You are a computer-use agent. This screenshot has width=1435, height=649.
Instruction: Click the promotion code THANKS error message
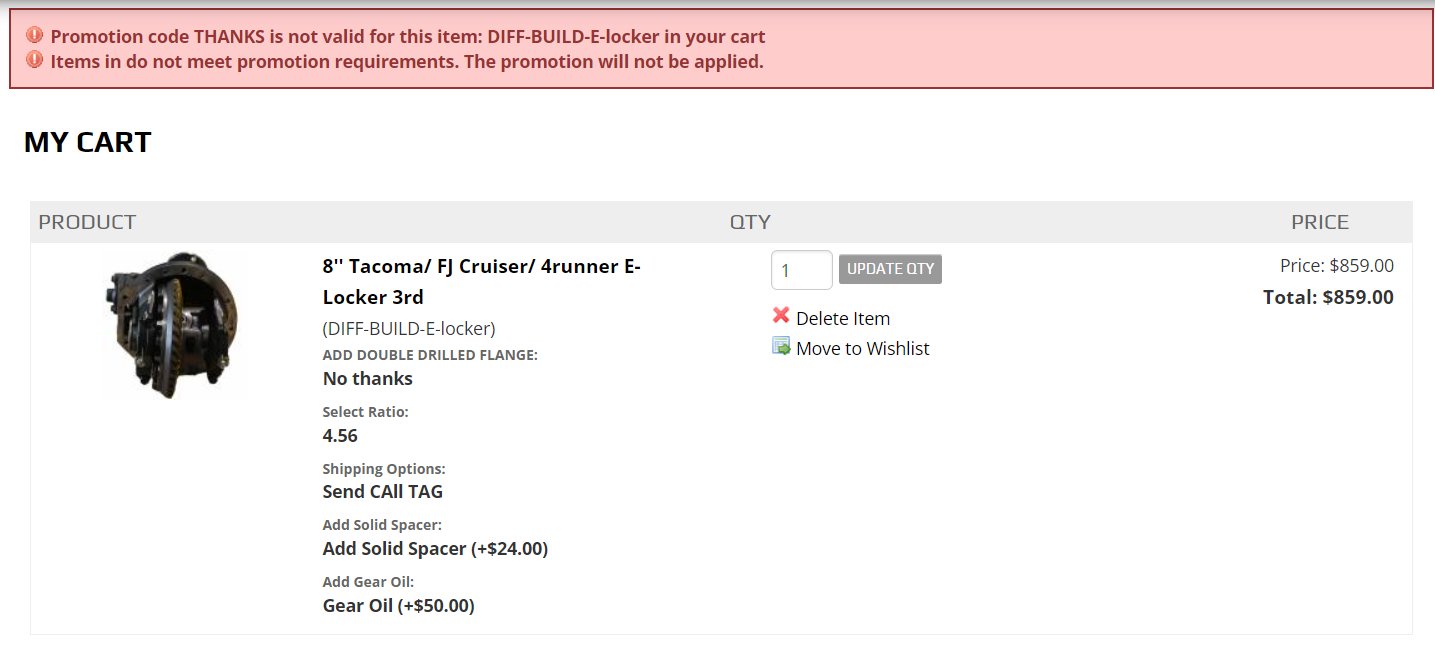408,37
